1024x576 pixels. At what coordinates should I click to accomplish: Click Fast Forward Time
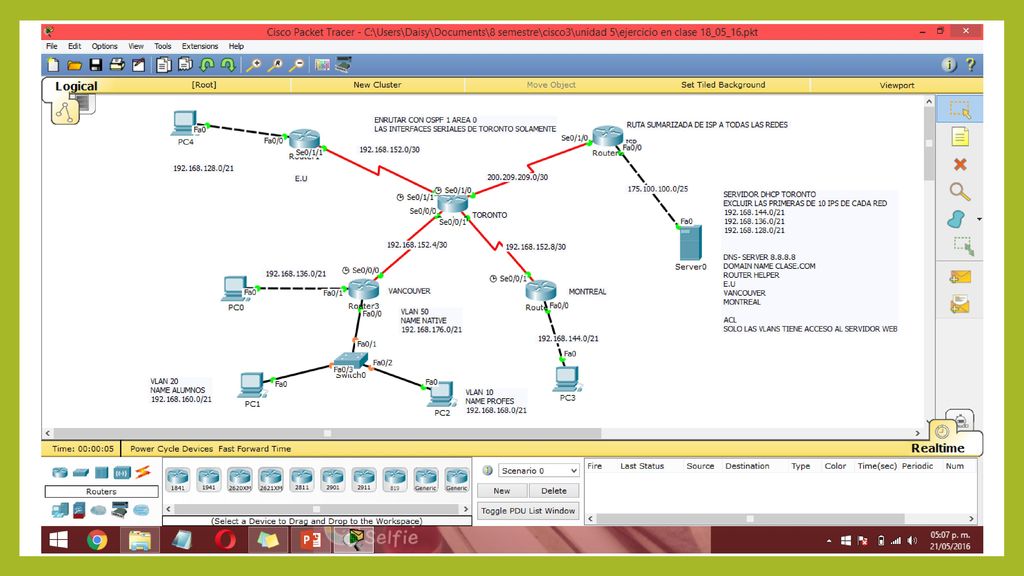click(255, 449)
